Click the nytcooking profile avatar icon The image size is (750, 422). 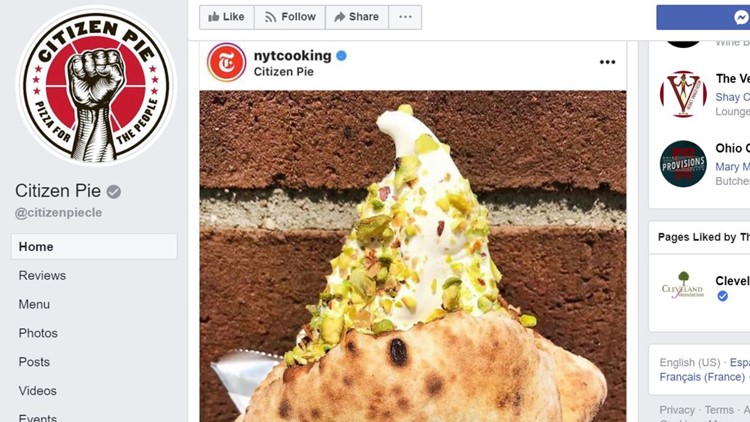coord(227,62)
